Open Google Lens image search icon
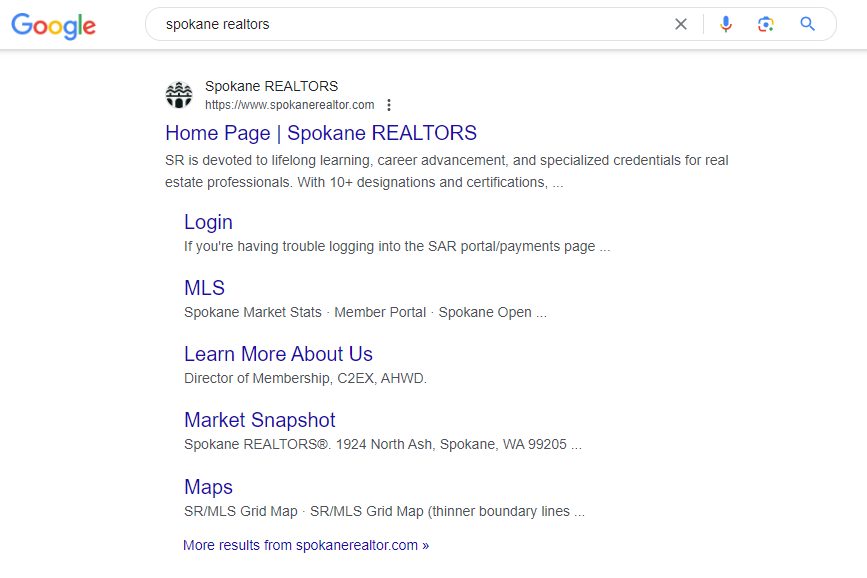The image size is (867, 578). [x=765, y=24]
